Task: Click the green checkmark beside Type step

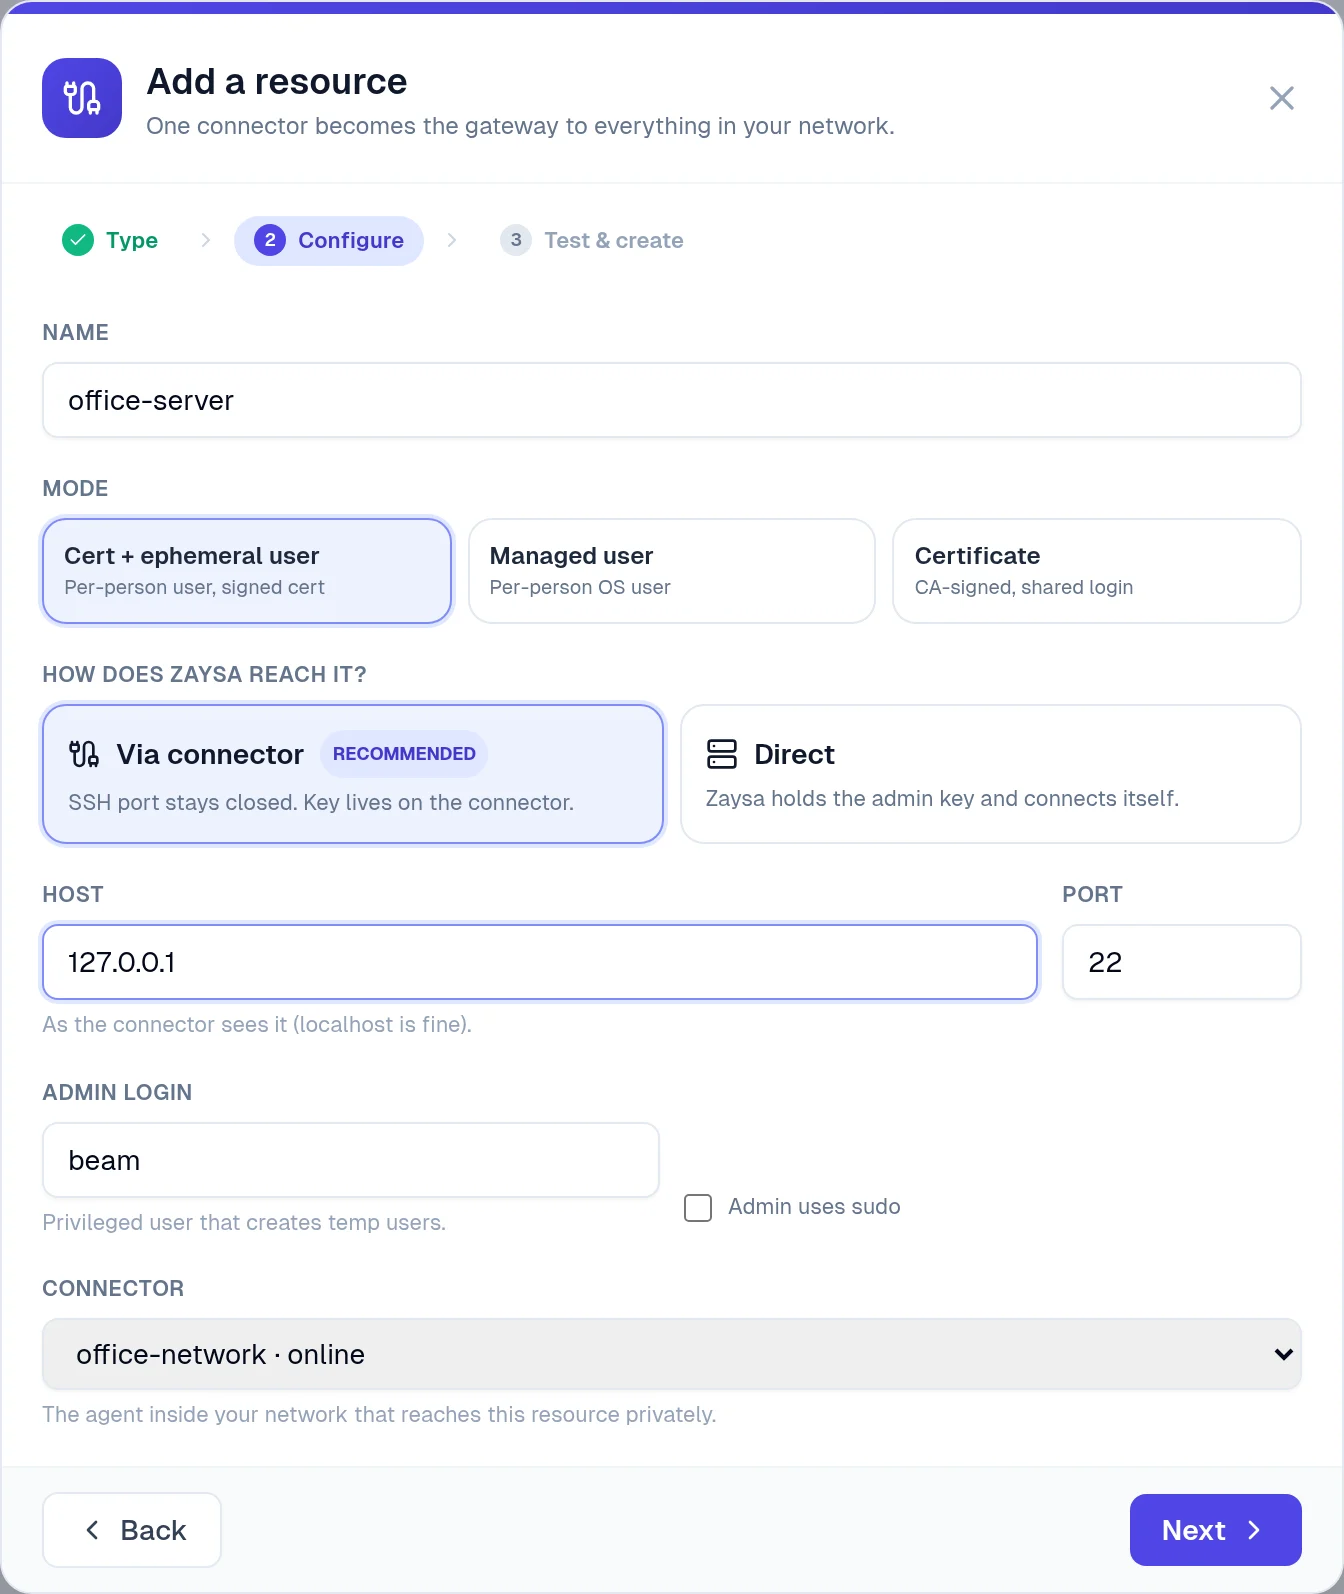Action: [x=78, y=240]
